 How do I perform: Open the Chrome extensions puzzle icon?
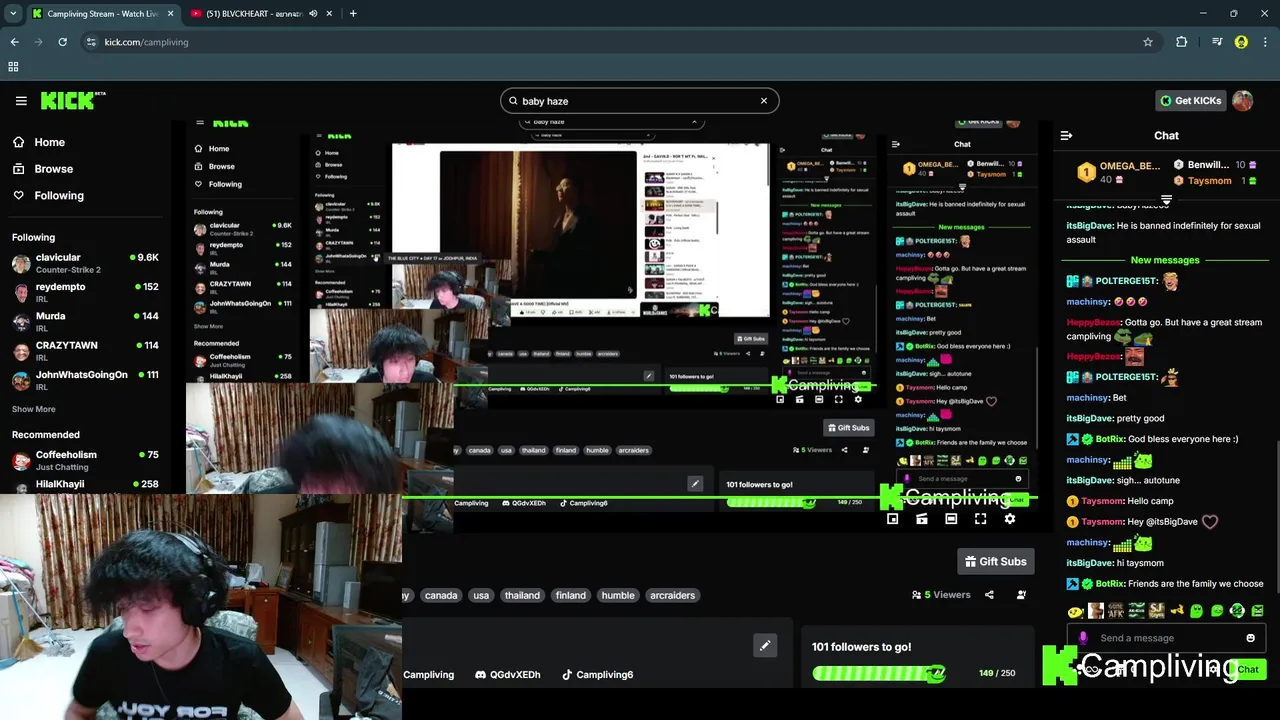tap(1182, 42)
